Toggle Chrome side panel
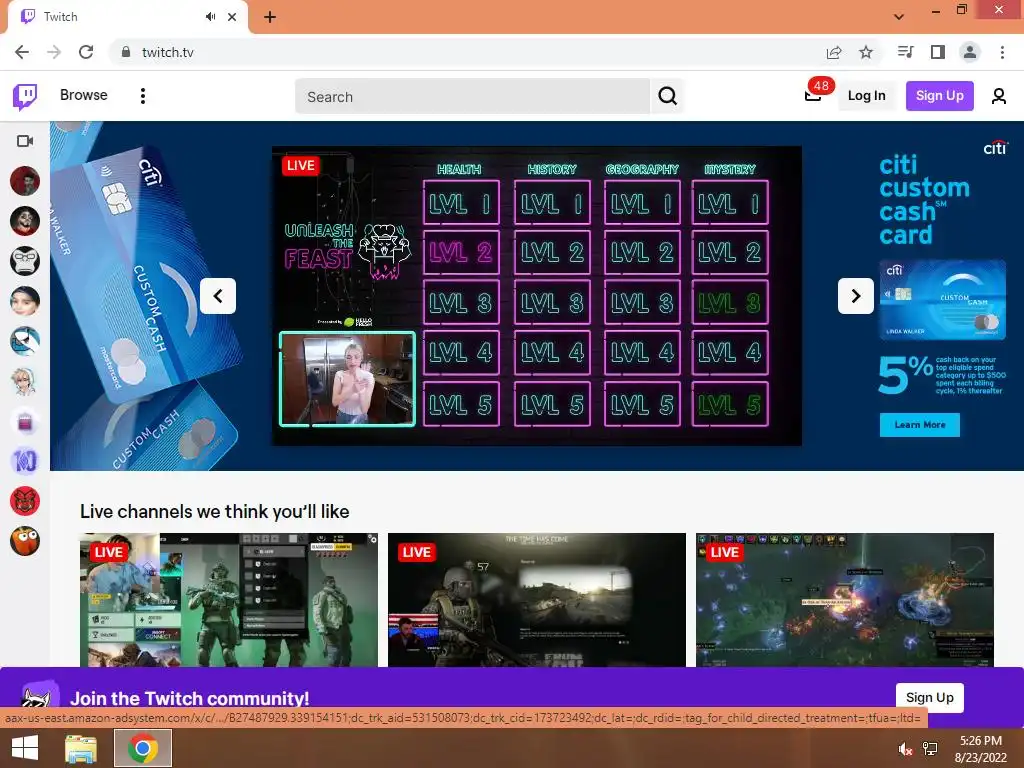The height and width of the screenshot is (768, 1024). coord(938,52)
